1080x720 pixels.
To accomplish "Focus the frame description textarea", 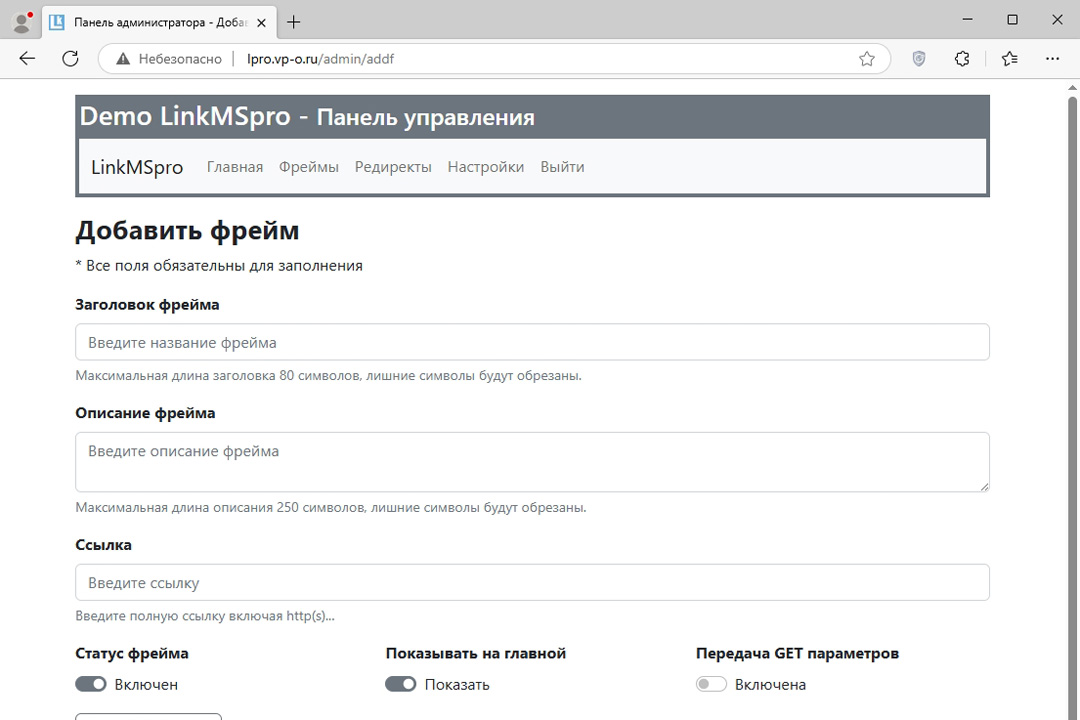I will (532, 462).
